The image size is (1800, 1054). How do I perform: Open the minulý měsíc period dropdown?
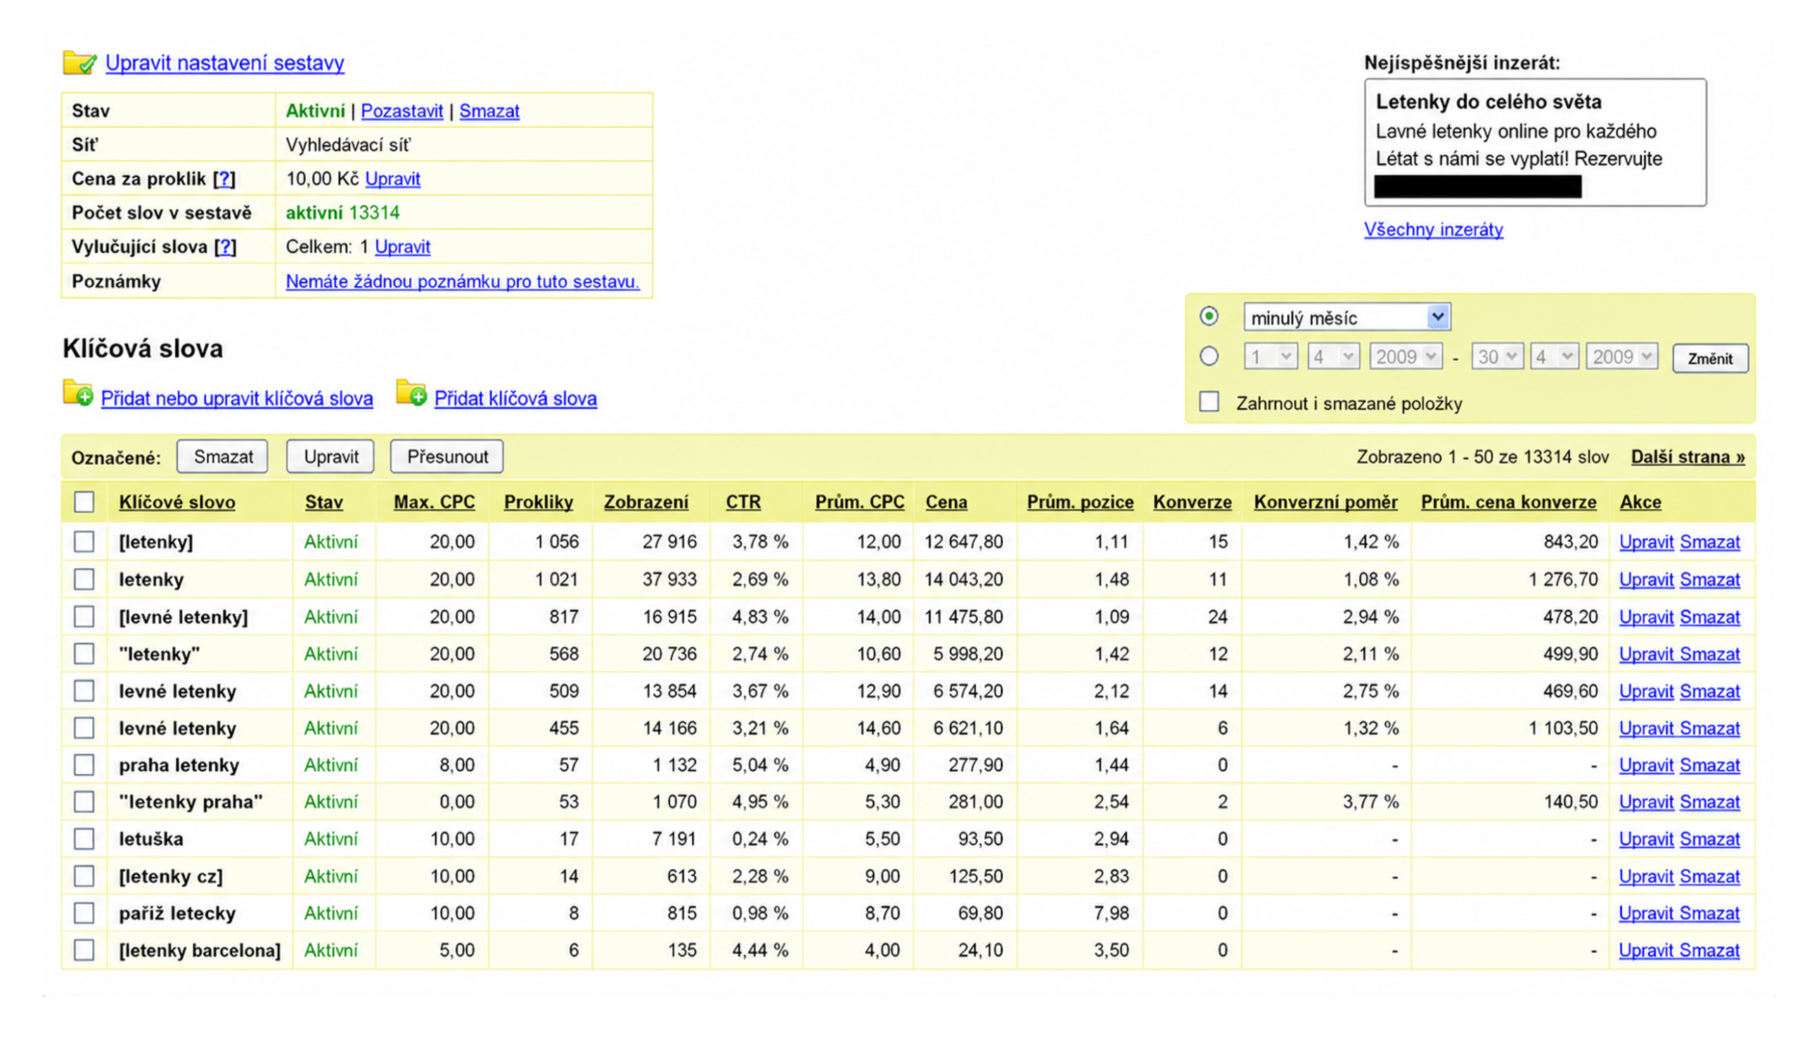coord(1346,317)
